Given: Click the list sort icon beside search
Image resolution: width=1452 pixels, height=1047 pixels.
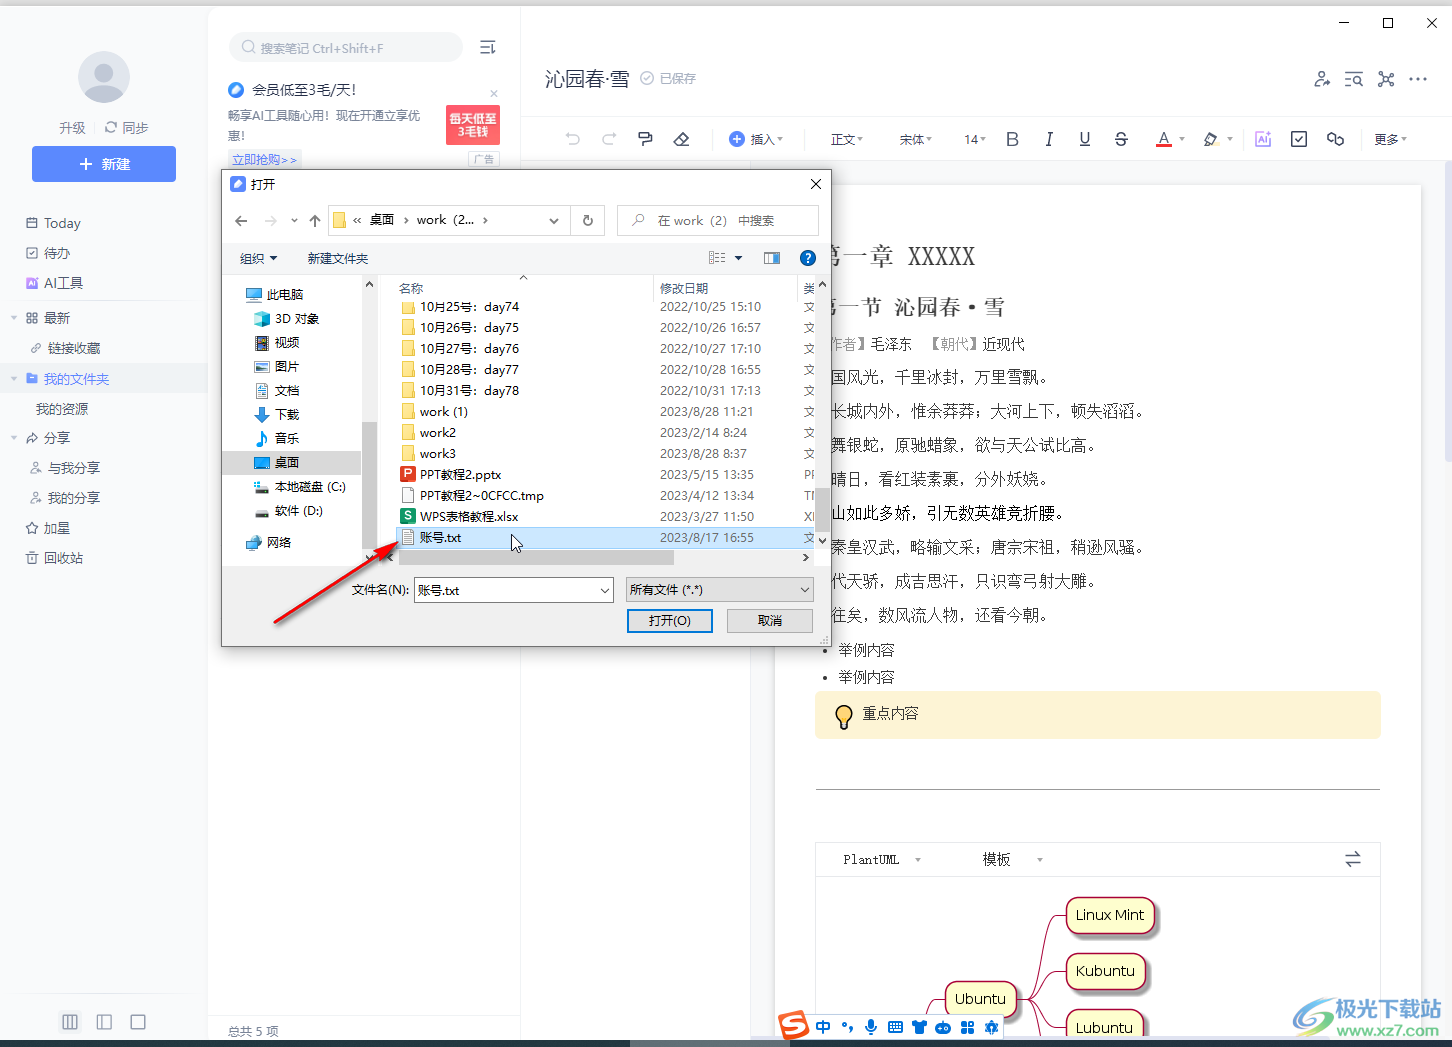Looking at the screenshot, I should click(x=488, y=47).
